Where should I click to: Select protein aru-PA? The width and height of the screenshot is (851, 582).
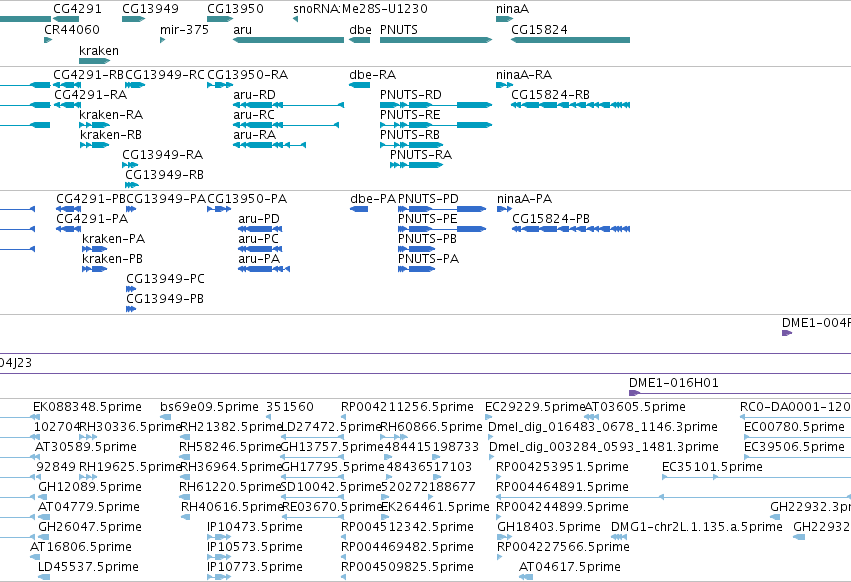(x=264, y=269)
